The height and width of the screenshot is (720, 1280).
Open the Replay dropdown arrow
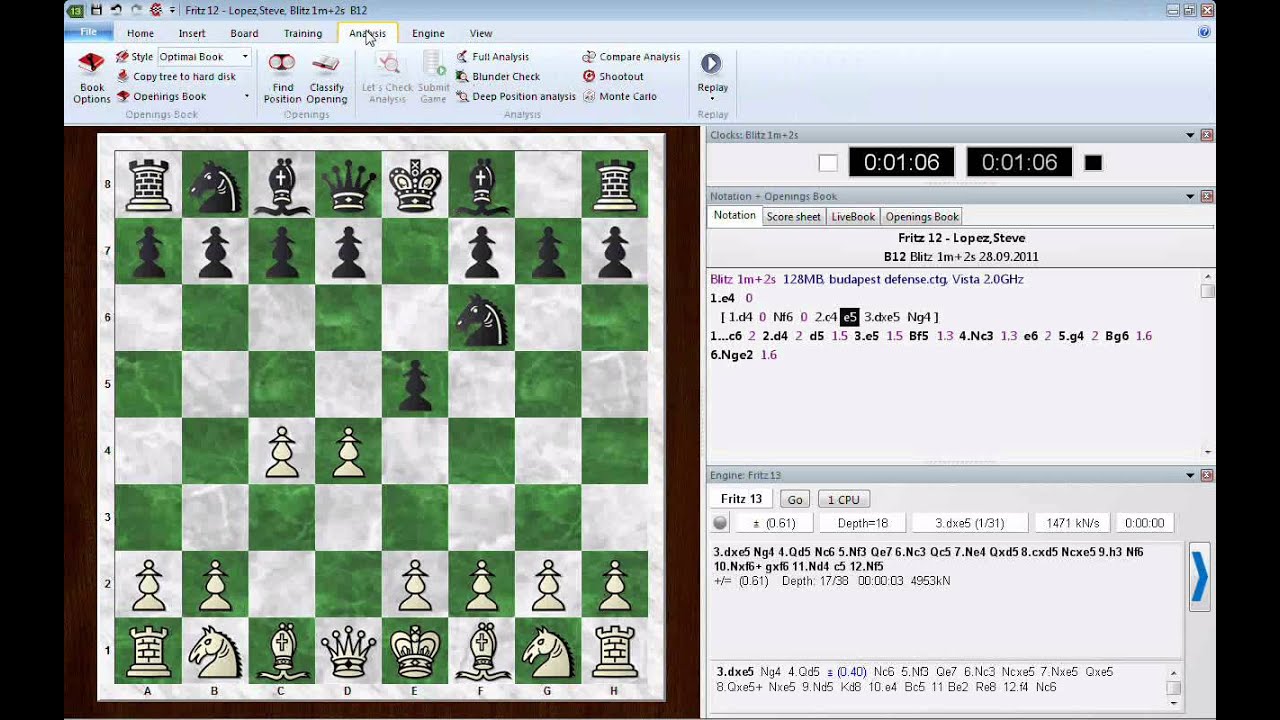click(x=712, y=99)
